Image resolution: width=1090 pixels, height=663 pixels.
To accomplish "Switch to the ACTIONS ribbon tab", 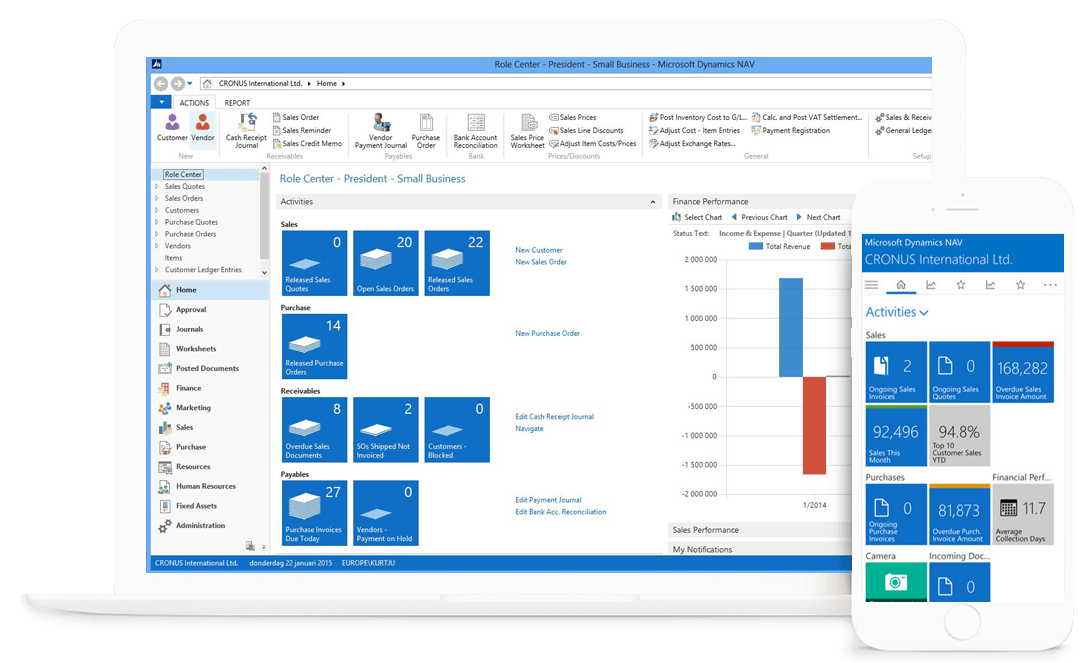I will tap(194, 103).
